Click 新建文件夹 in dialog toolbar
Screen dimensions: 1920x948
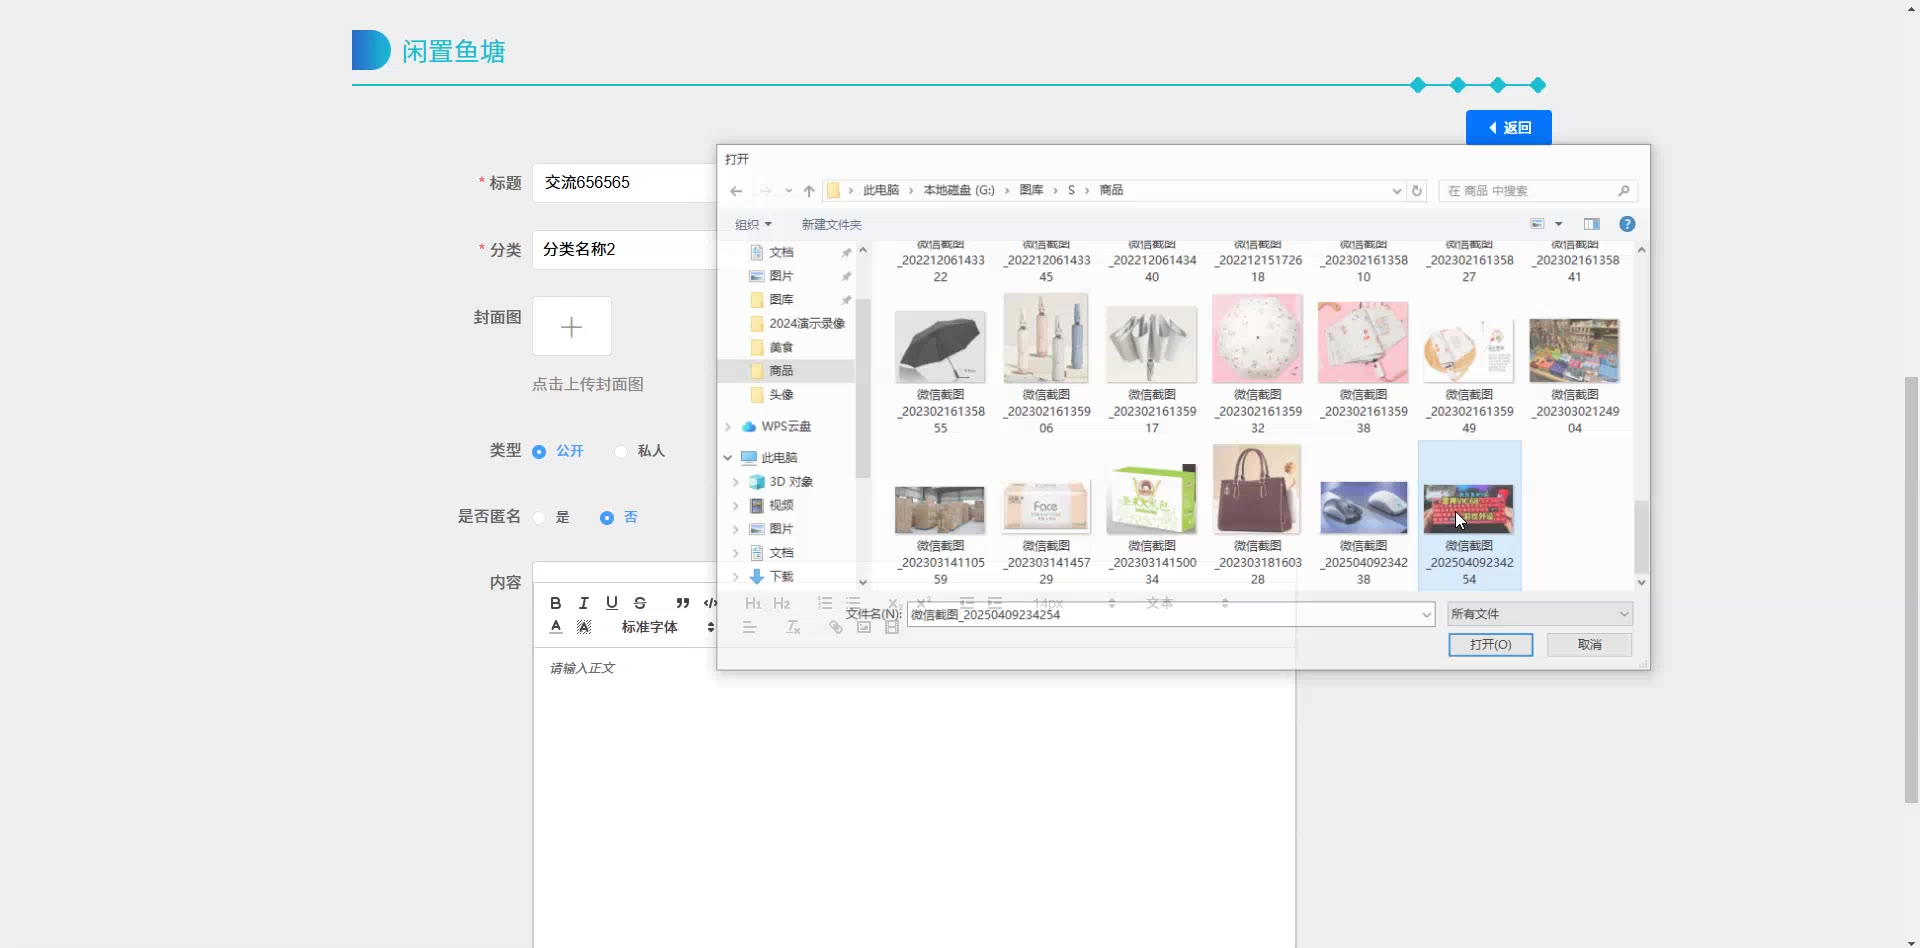pyautogui.click(x=830, y=224)
